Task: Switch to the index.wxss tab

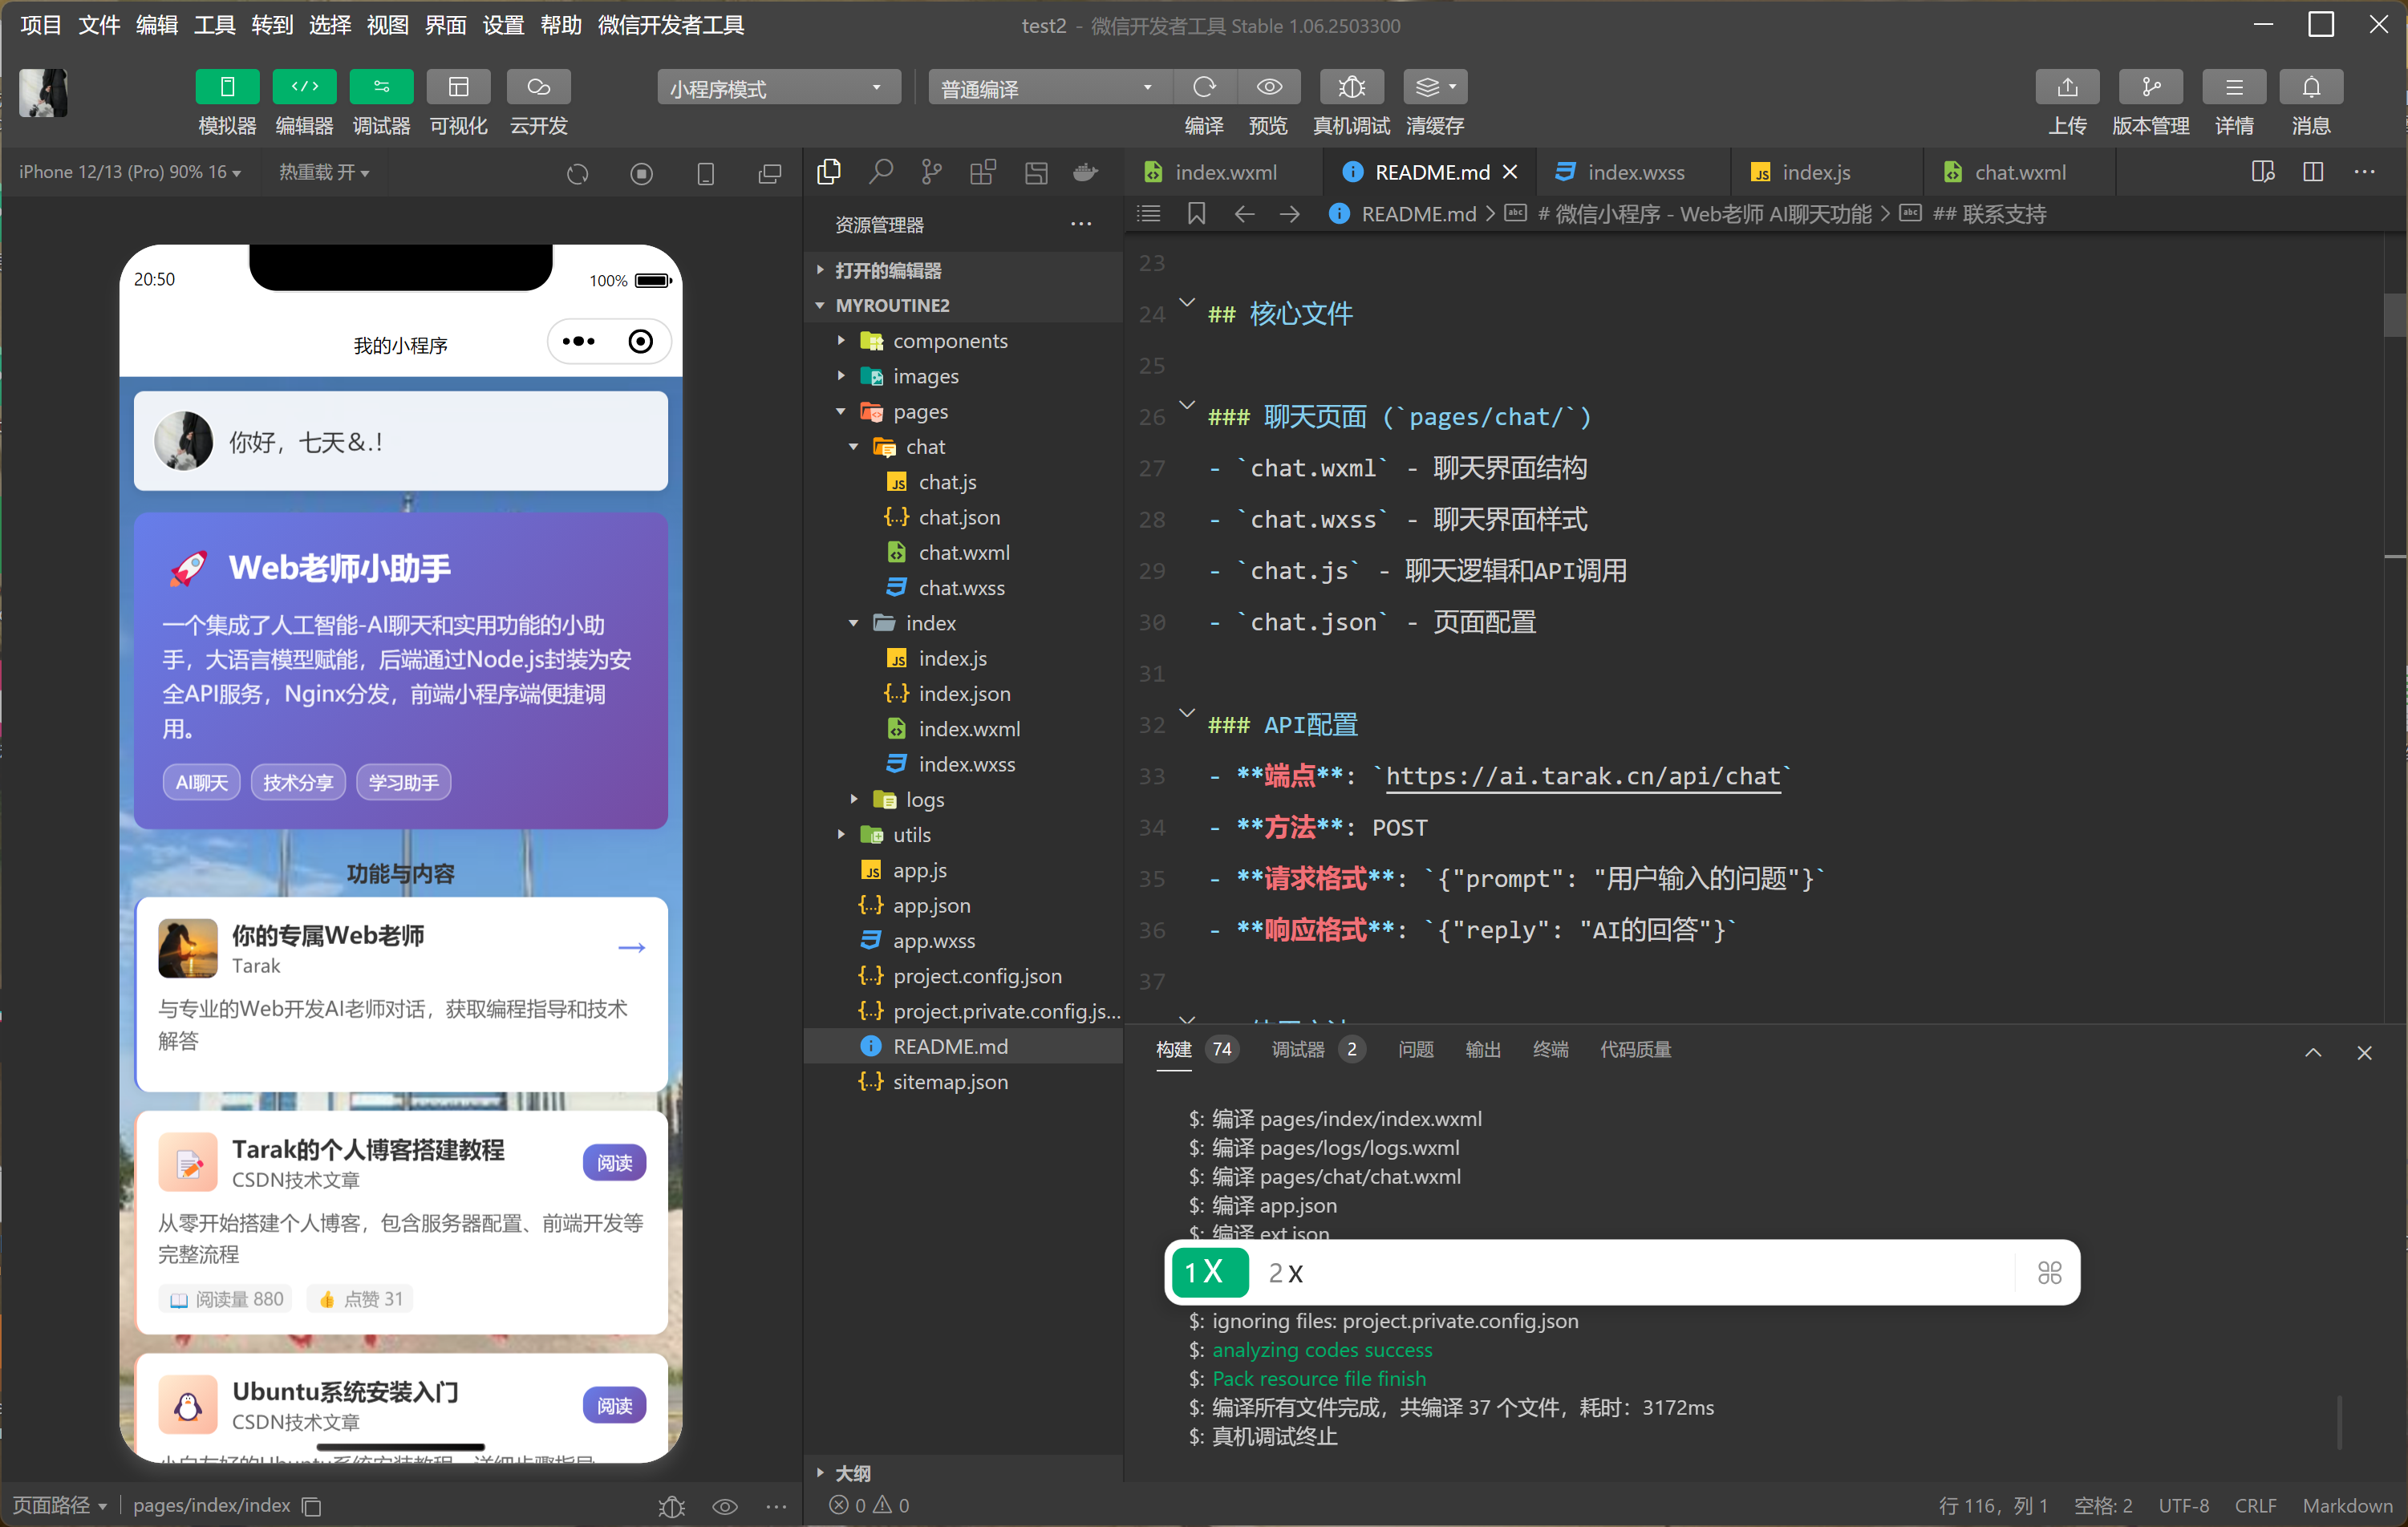Action: click(1635, 172)
